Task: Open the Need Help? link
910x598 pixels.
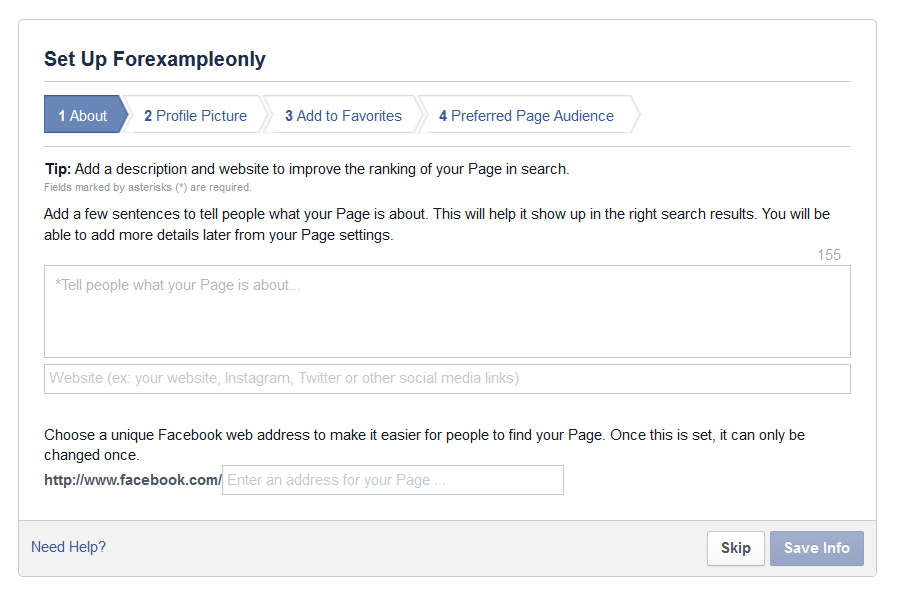Action: click(x=68, y=547)
